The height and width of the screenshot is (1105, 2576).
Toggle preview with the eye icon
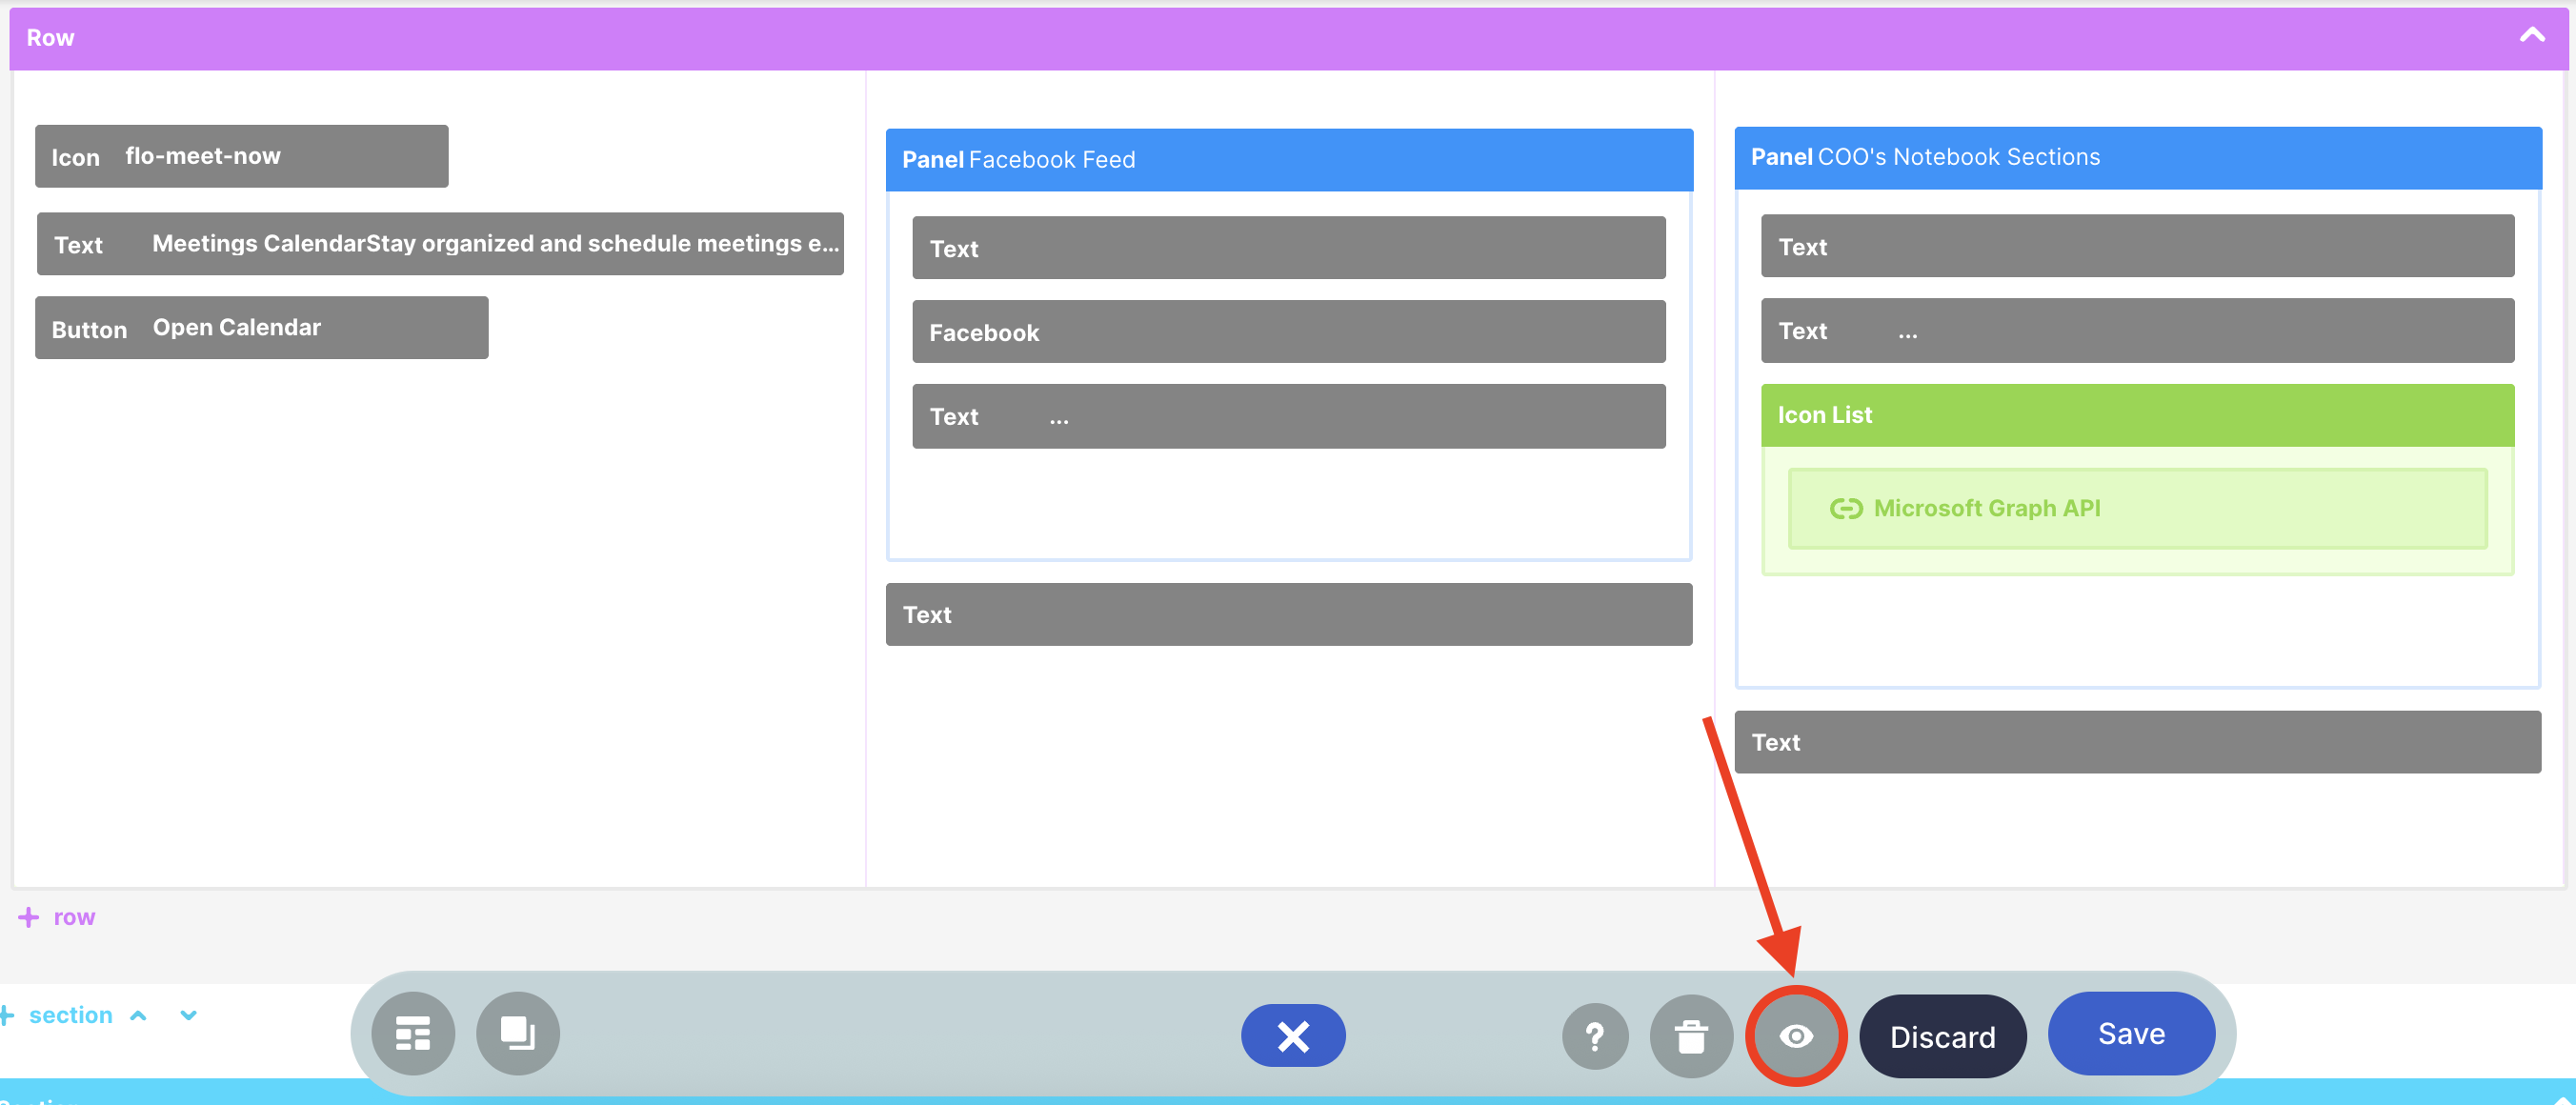1795,1035
